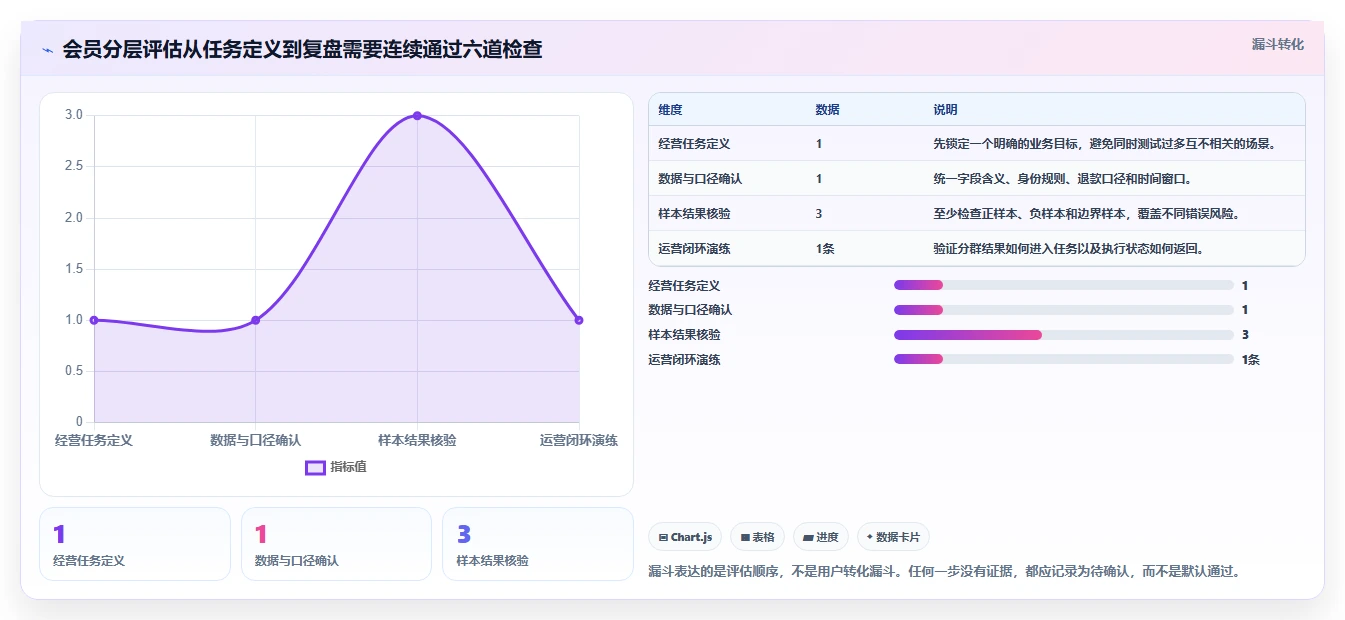Click the 维度 column header

point(670,109)
